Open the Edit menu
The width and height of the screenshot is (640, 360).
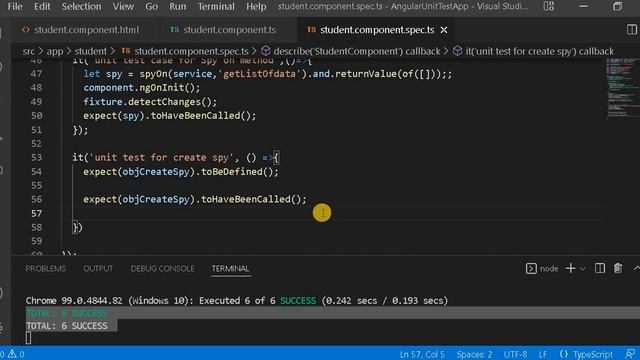click(42, 7)
